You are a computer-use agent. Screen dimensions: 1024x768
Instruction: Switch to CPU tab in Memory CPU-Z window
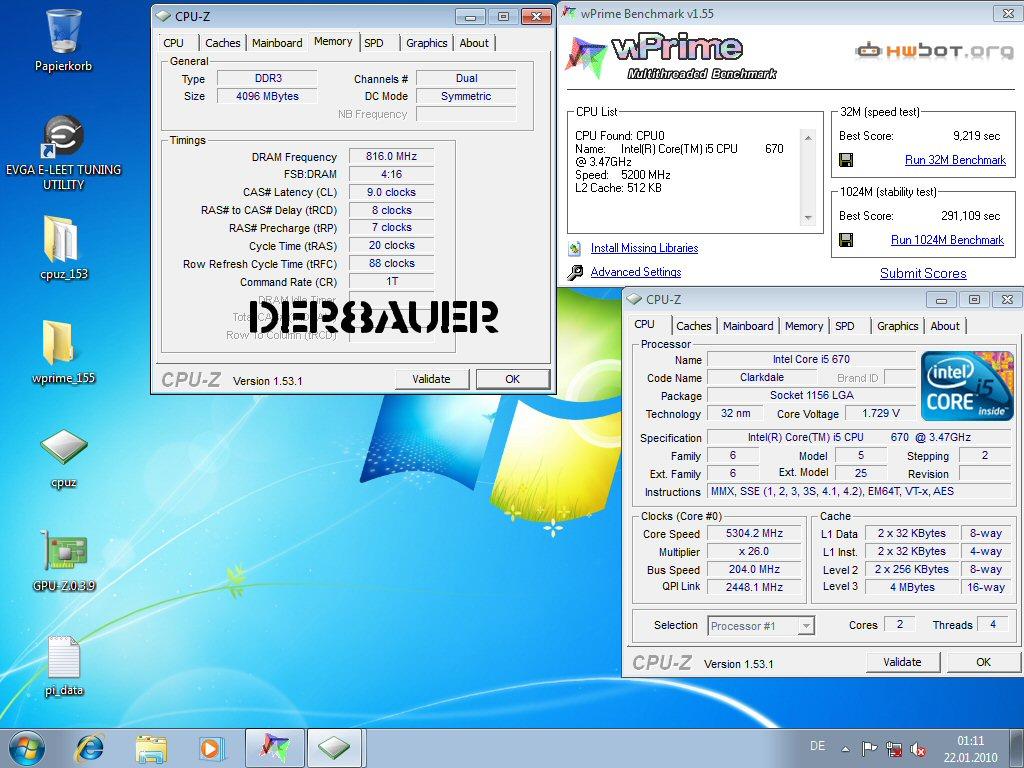point(174,42)
